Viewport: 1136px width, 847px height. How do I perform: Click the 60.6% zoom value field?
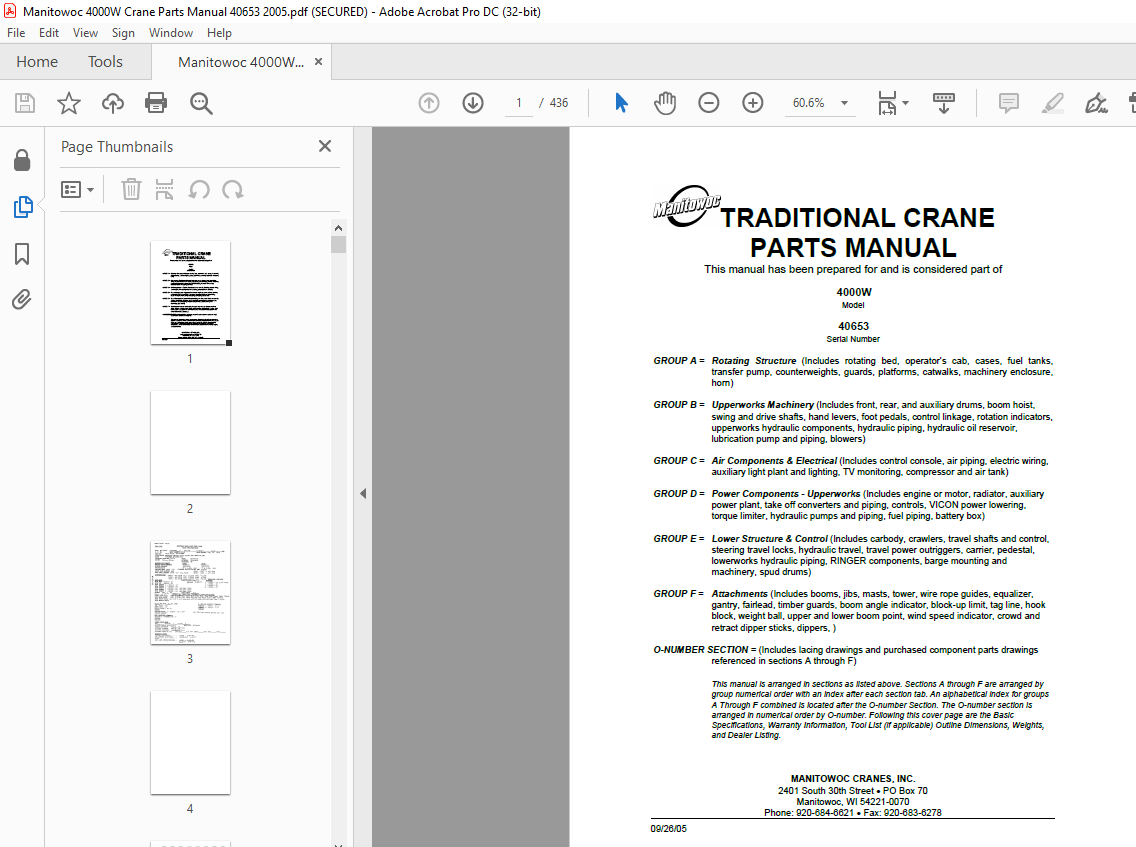809,103
